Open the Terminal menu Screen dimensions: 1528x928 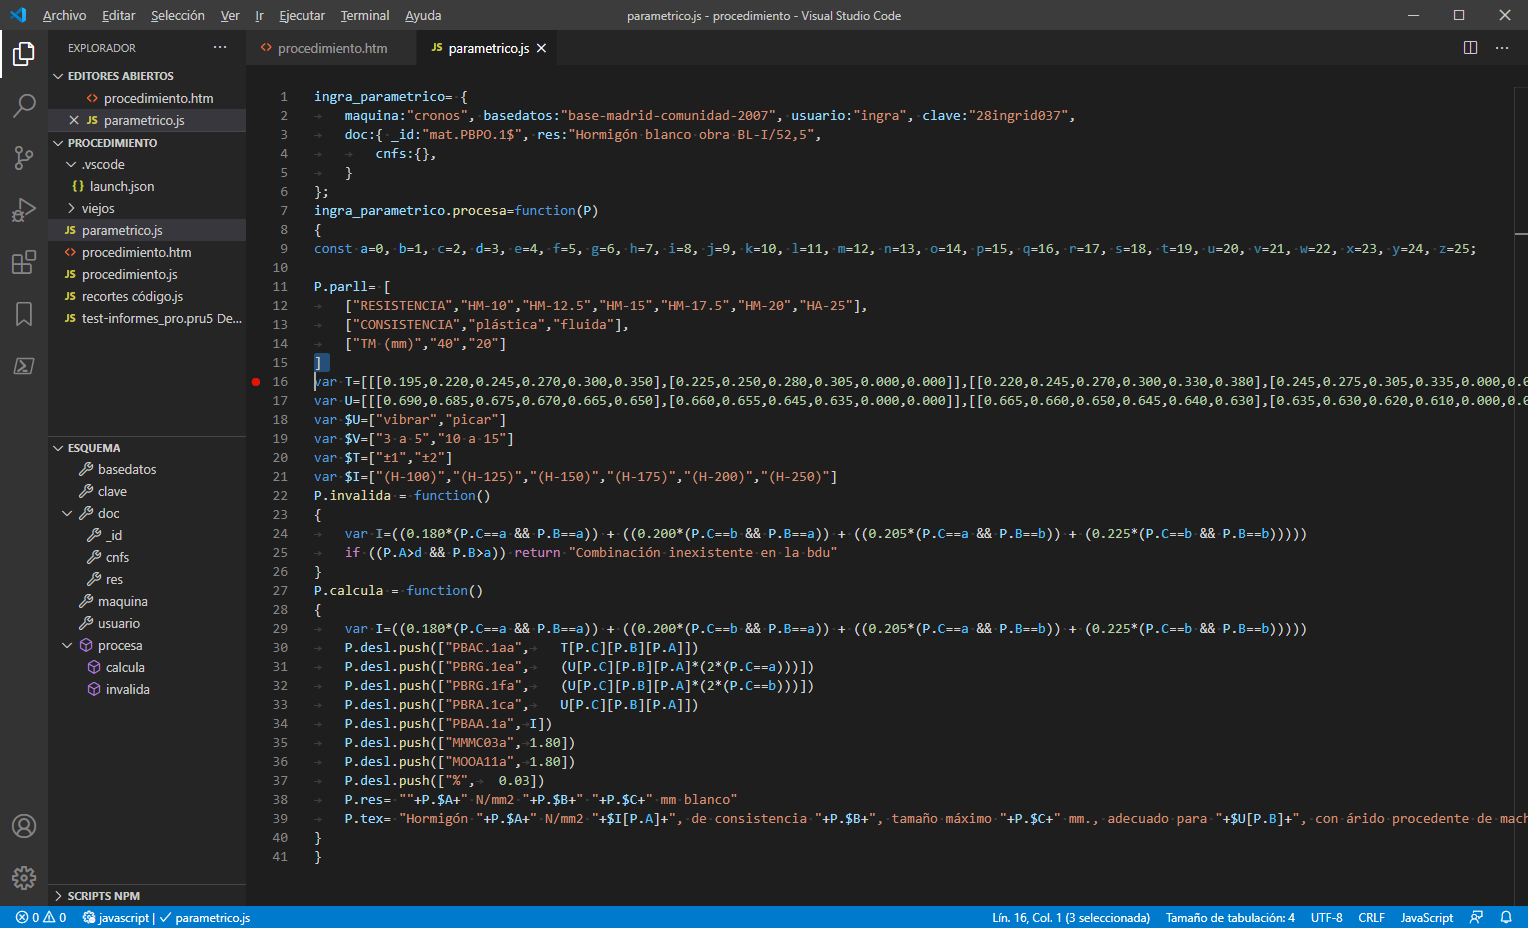click(364, 15)
